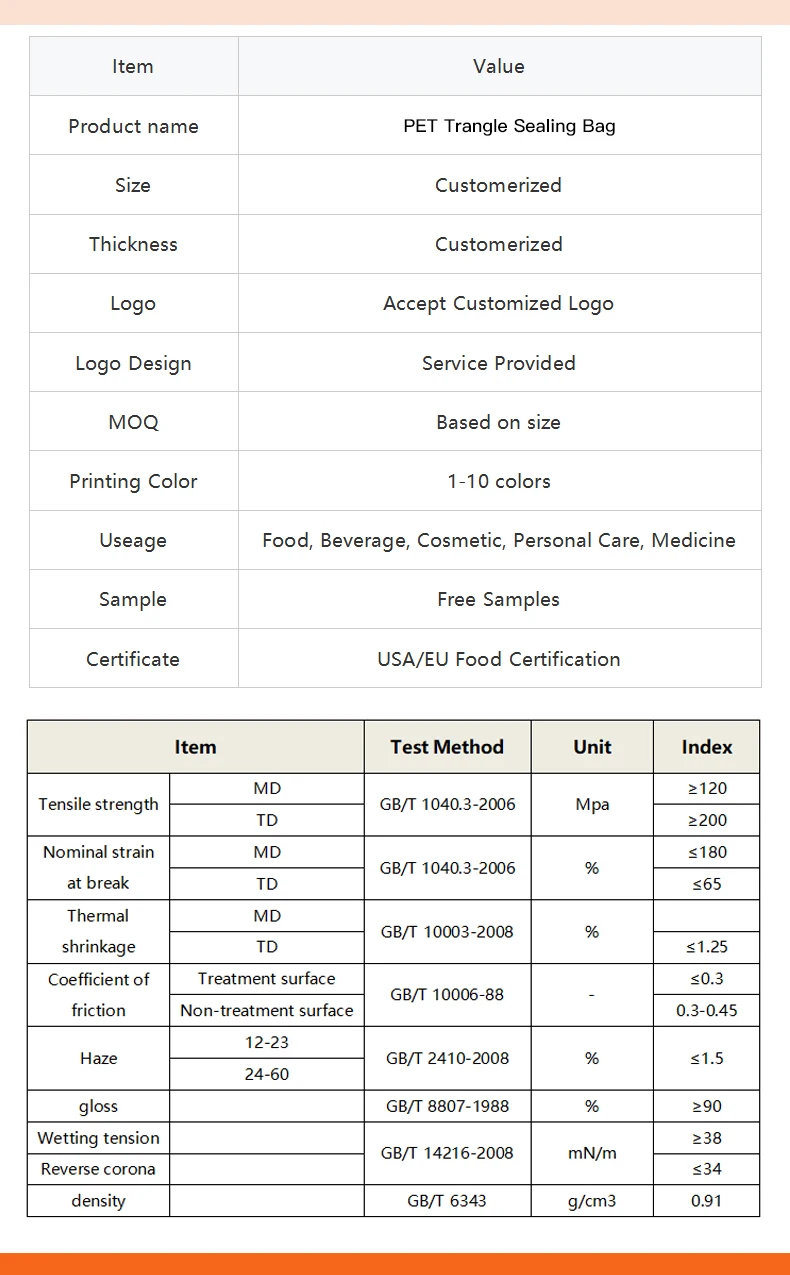Click the 'Non-treatment surface' cell

(267, 1010)
